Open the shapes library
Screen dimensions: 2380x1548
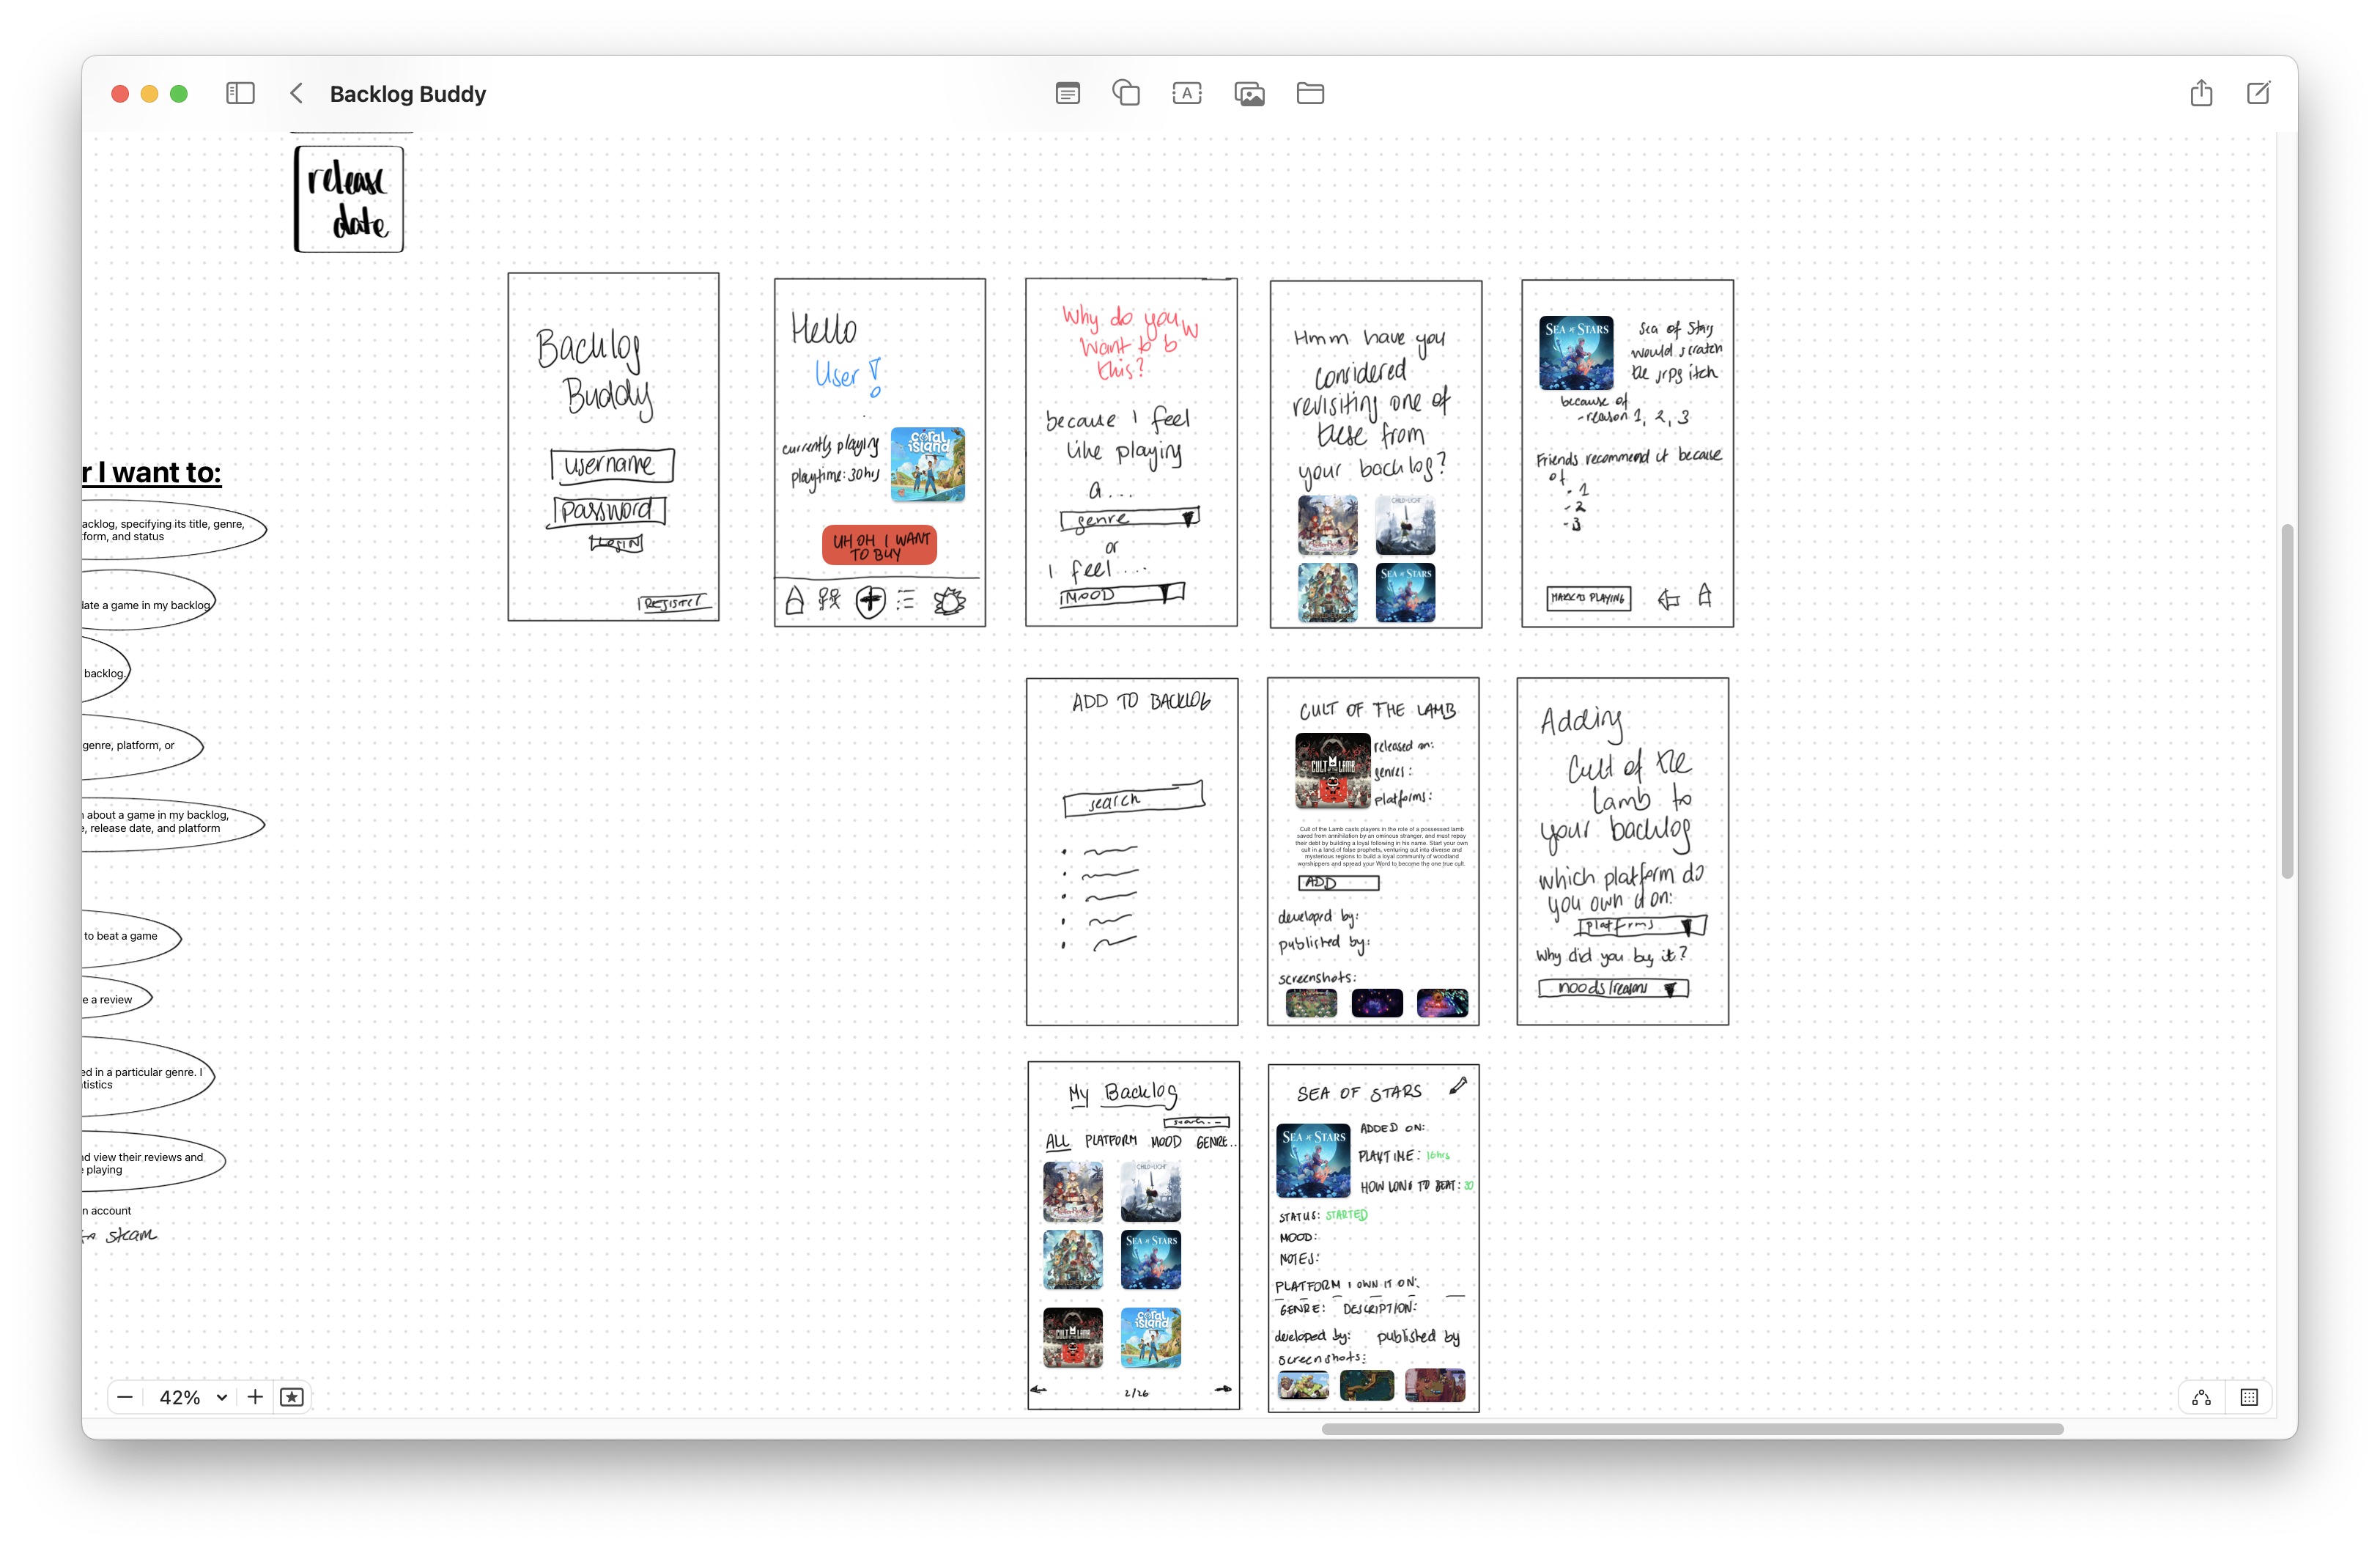(1126, 93)
